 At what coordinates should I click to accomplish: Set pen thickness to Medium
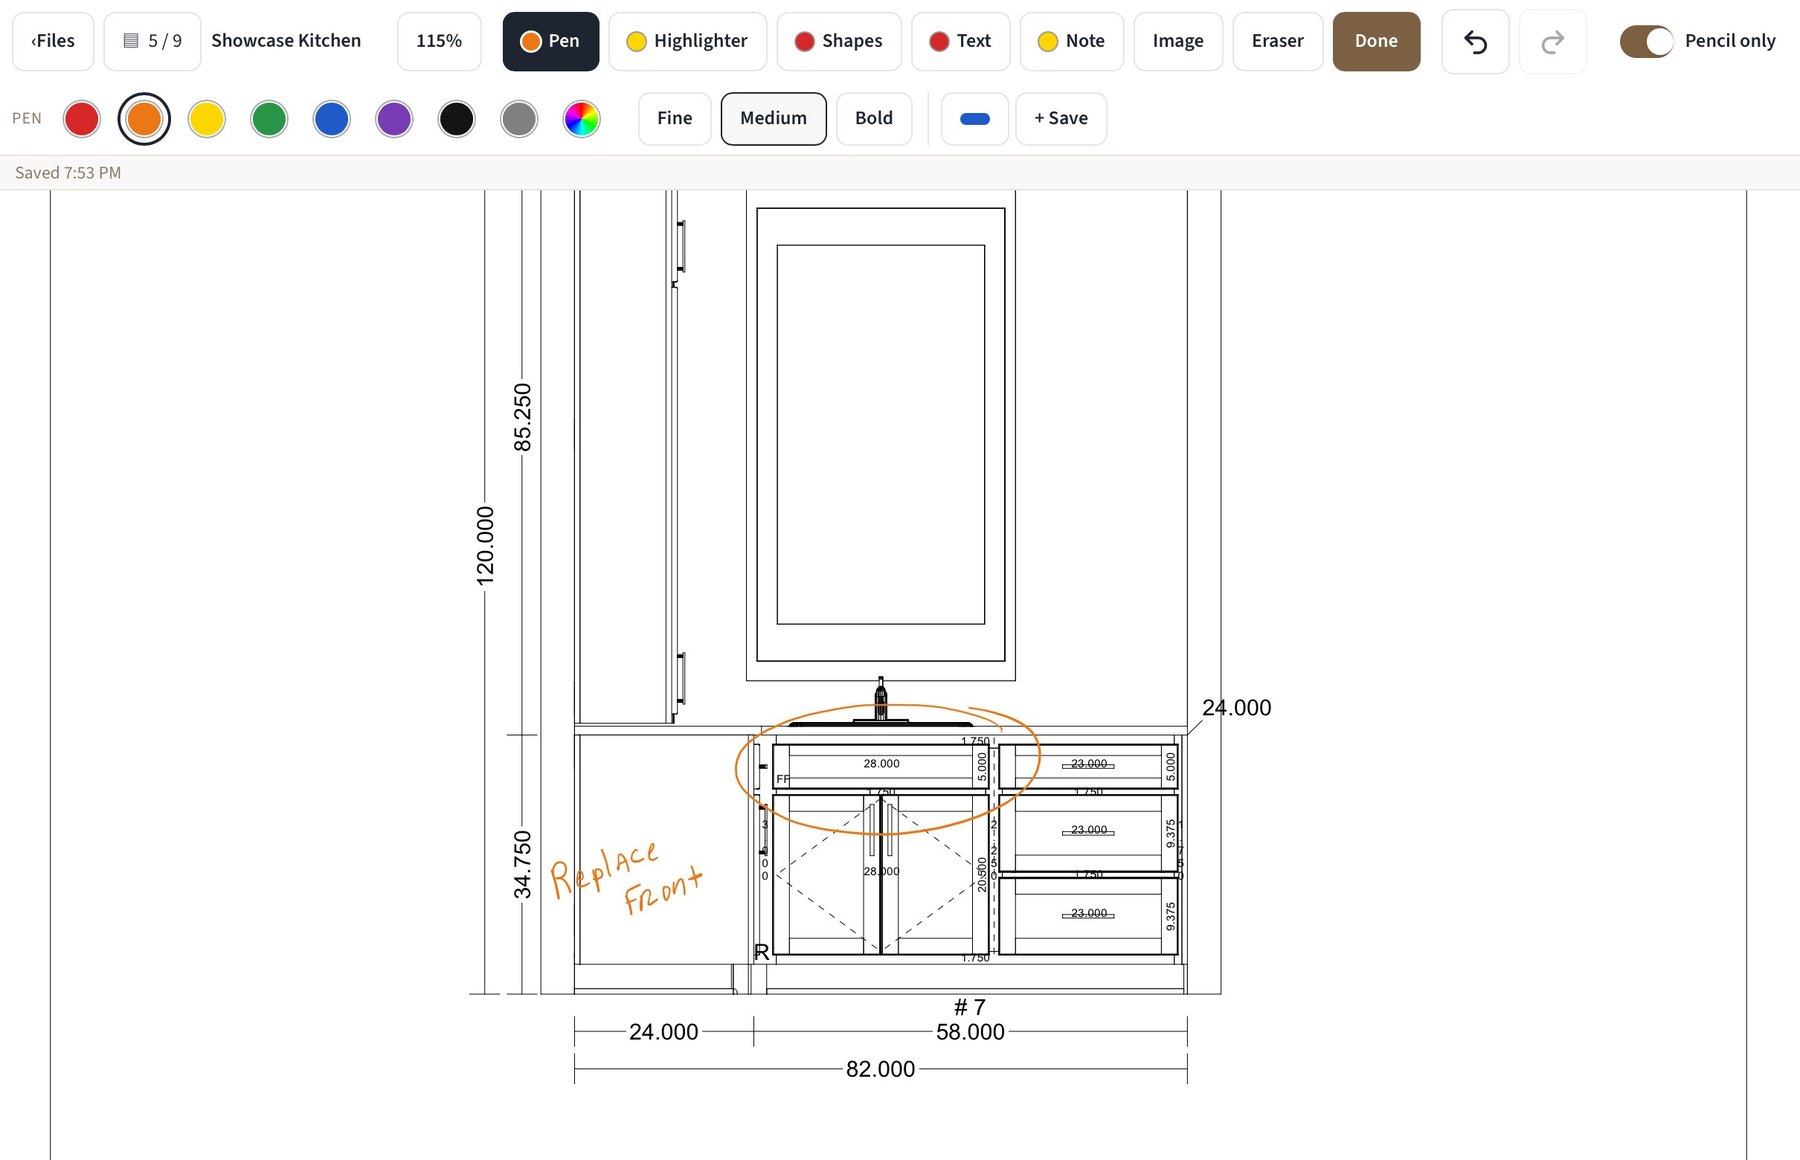[x=773, y=119]
